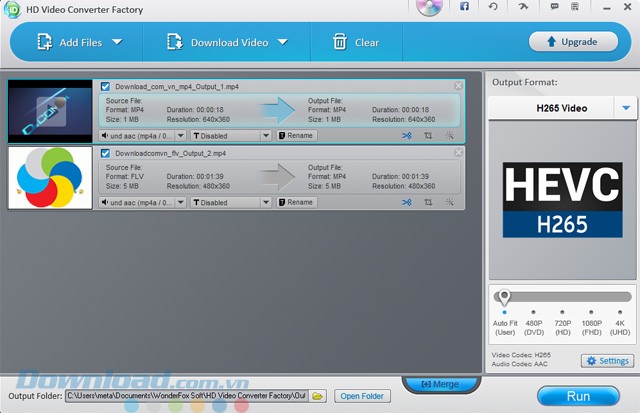The image size is (640, 413).
Task: Open the subtitle Disabled dropdown of second video
Action: tap(230, 202)
